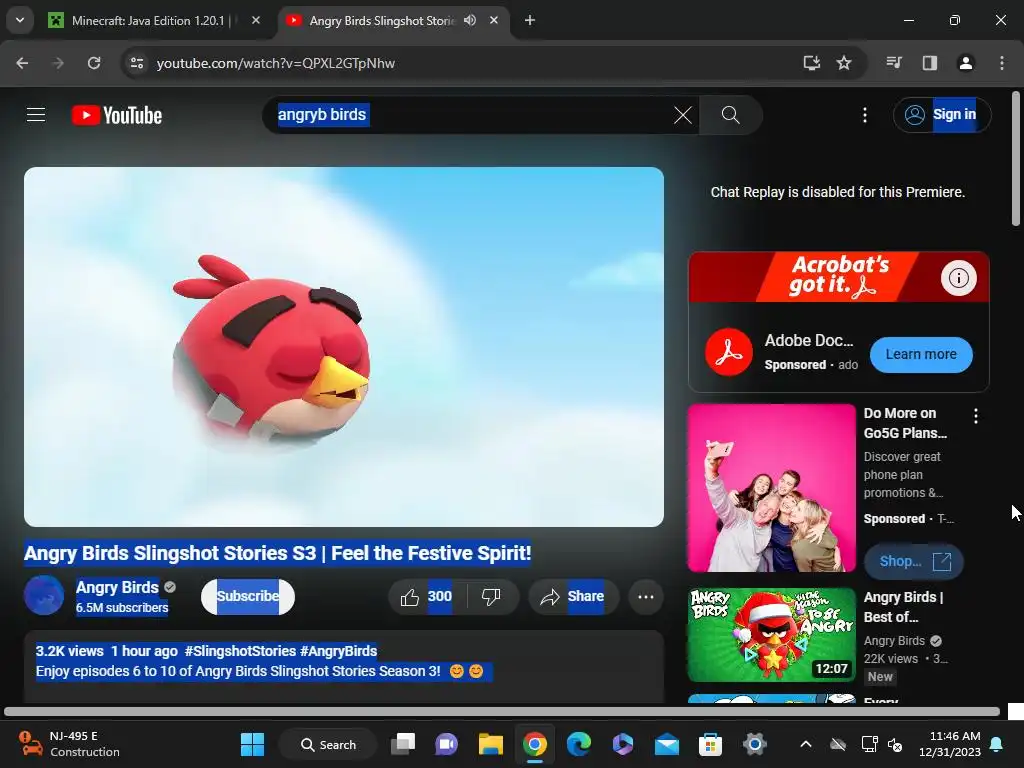Expand the tab search dropdown arrow
The height and width of the screenshot is (768, 1024).
20,20
